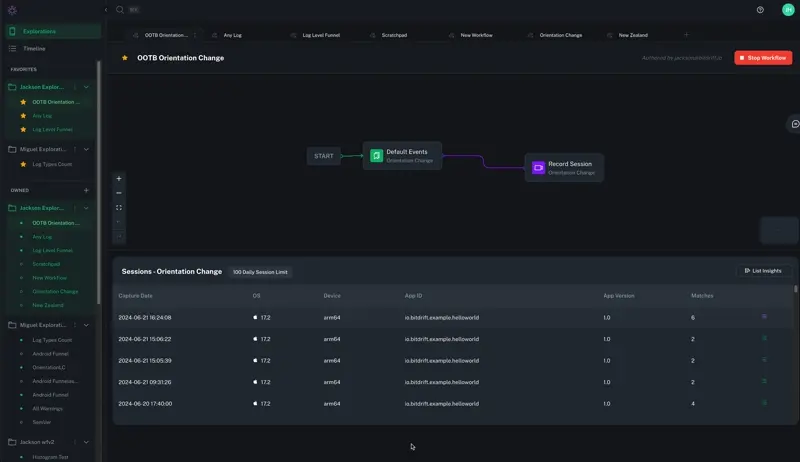This screenshot has width=800, height=462.
Task: Open session row dated 2024-06-21 16:24:08
Action: pyautogui.click(x=145, y=317)
